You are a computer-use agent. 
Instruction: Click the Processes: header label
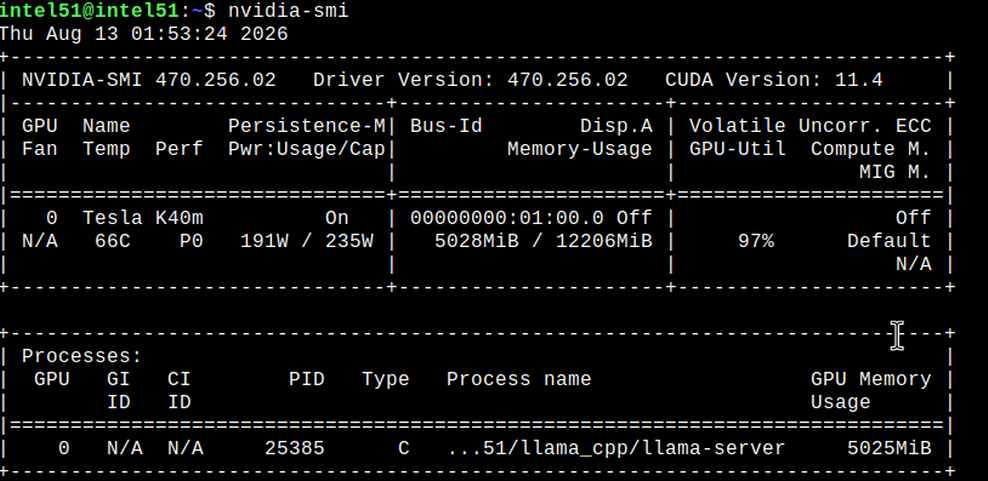pos(82,356)
